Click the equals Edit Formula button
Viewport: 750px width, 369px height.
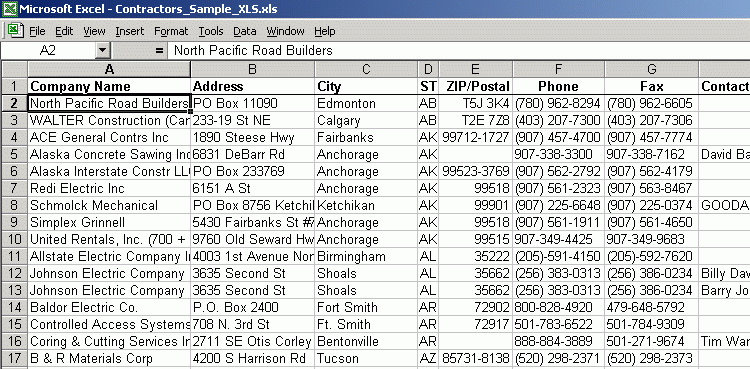pos(159,51)
